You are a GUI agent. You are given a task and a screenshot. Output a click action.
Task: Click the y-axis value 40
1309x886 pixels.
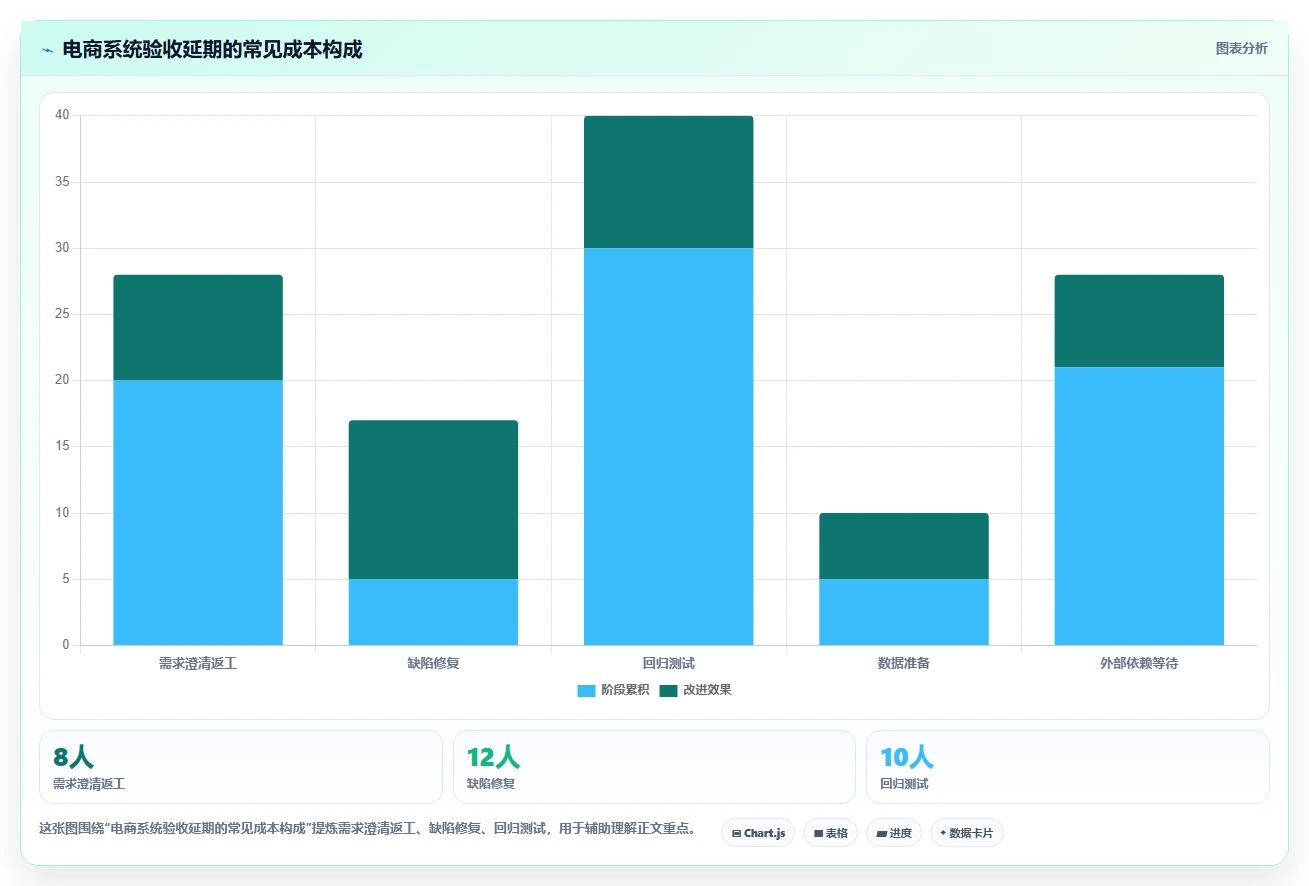point(62,115)
